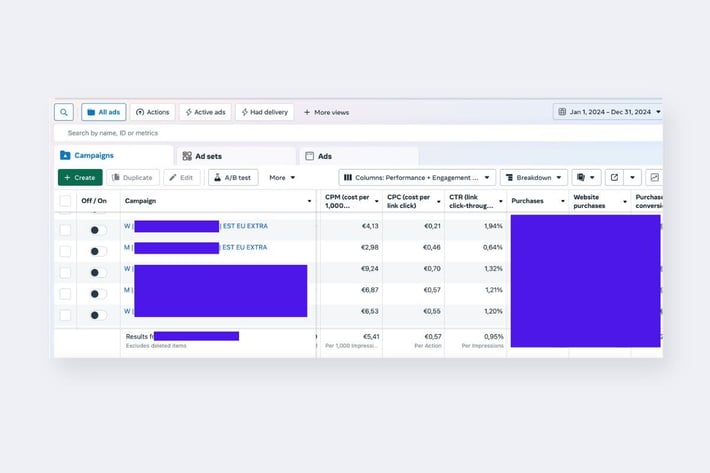Switch to the Active ads view
The width and height of the screenshot is (710, 473).
205,112
